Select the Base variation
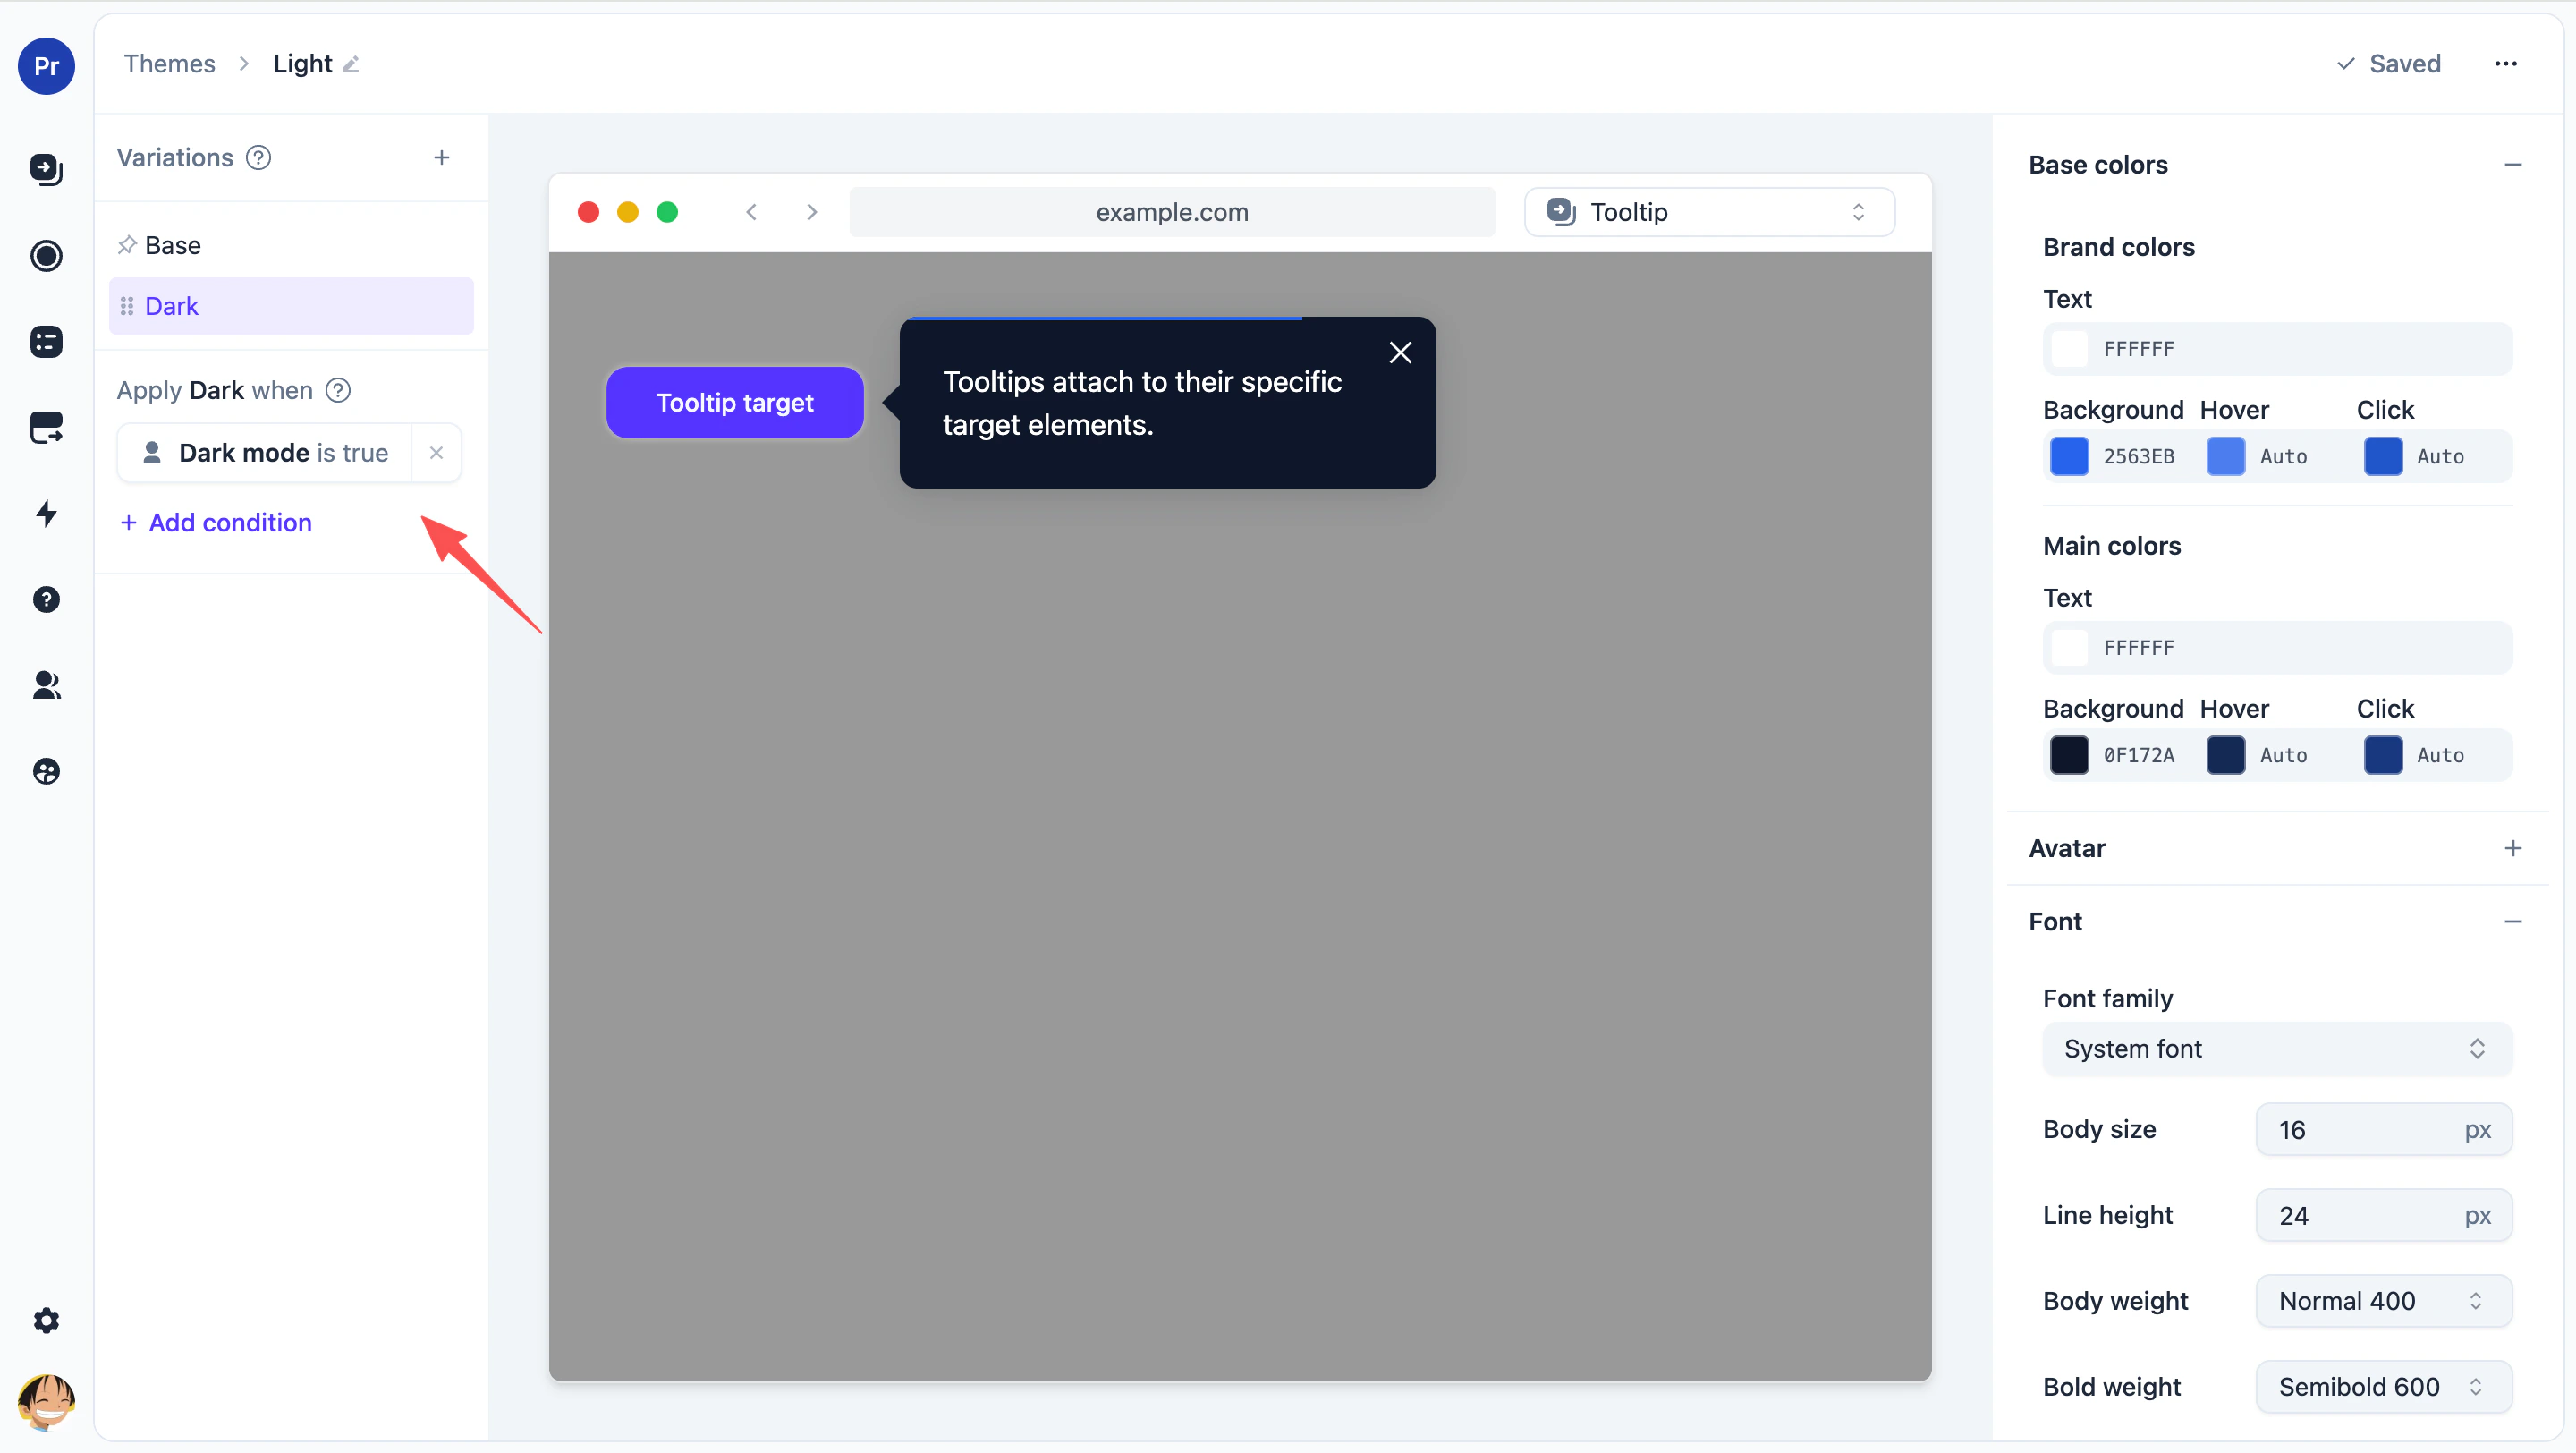Image resolution: width=2576 pixels, height=1453 pixels. [x=290, y=245]
